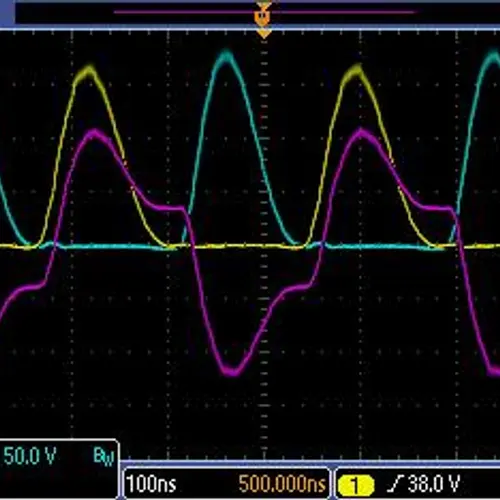Open the 100ns timebase setting
The height and width of the screenshot is (500, 500).
[152, 484]
